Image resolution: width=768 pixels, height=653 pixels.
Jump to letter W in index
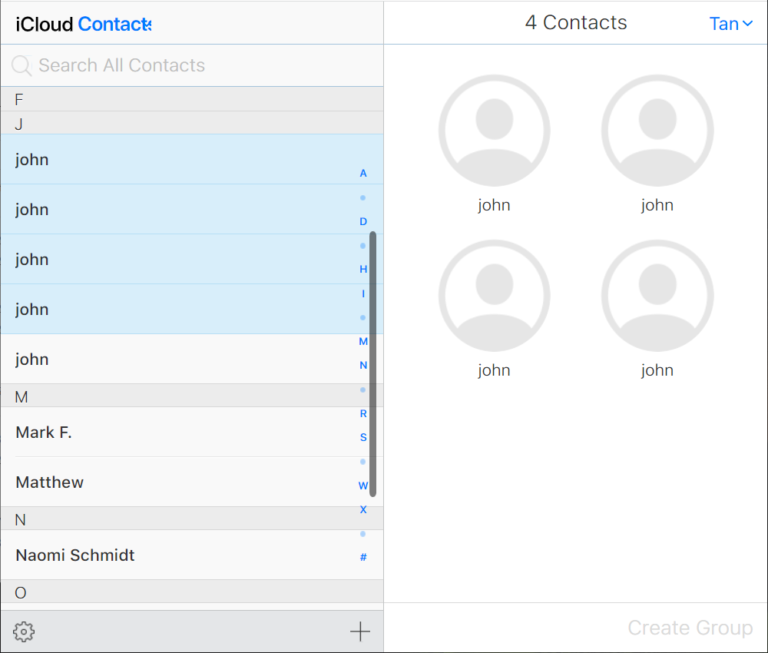363,485
